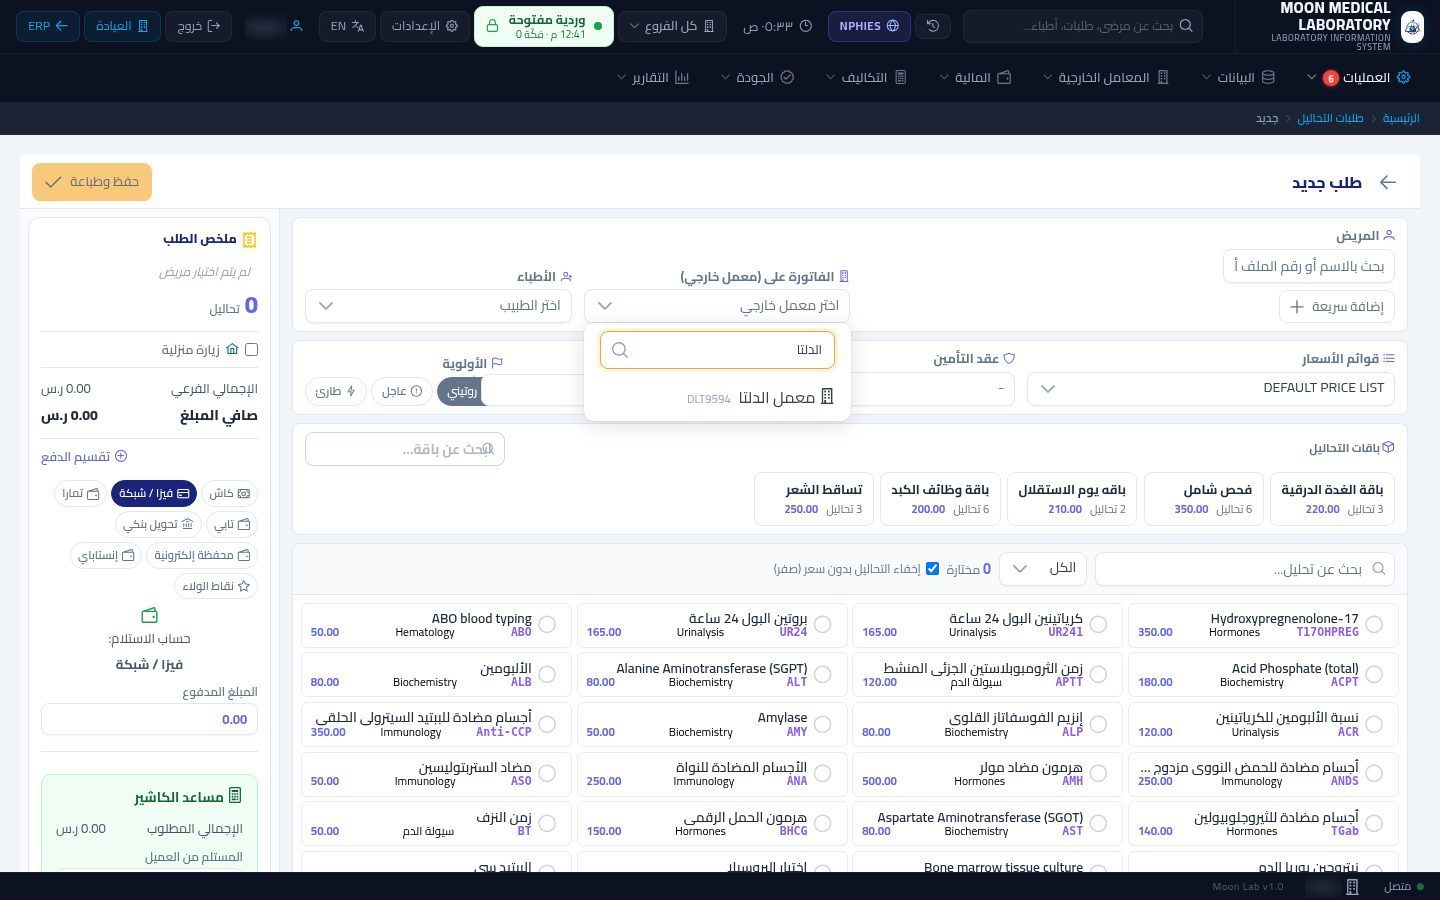Open the المعامل الخارجية menu
Screen dimensions: 1440x900
pyautogui.click(x=1106, y=77)
